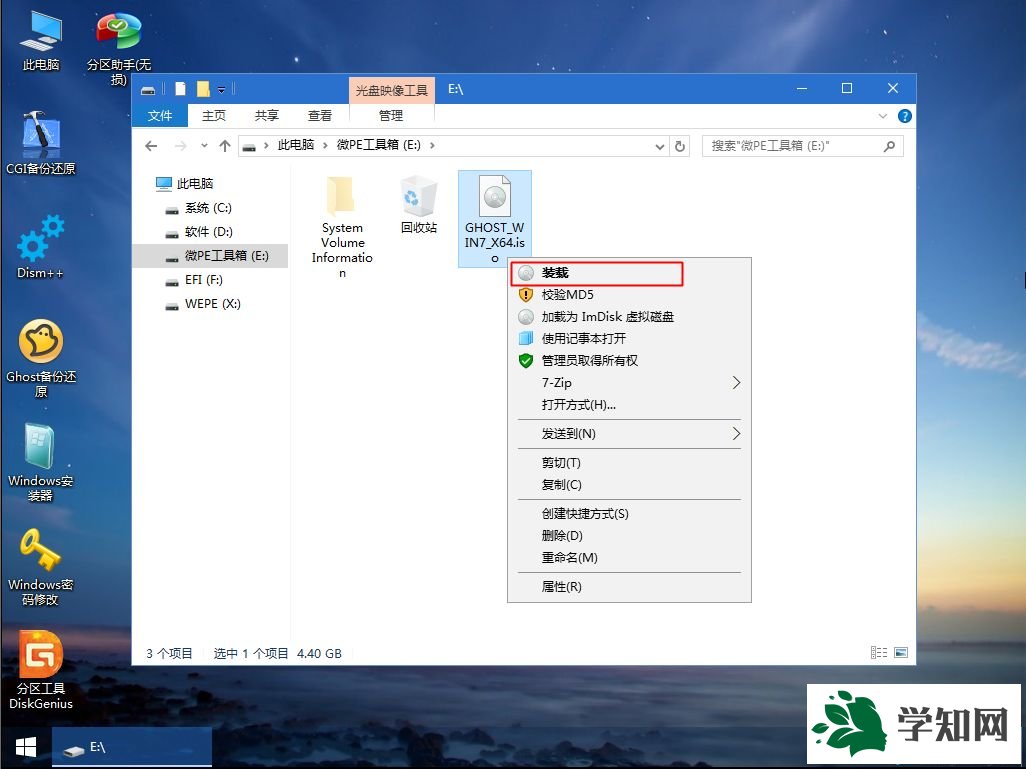
Task: Go back using the navigation arrow
Action: (x=151, y=145)
